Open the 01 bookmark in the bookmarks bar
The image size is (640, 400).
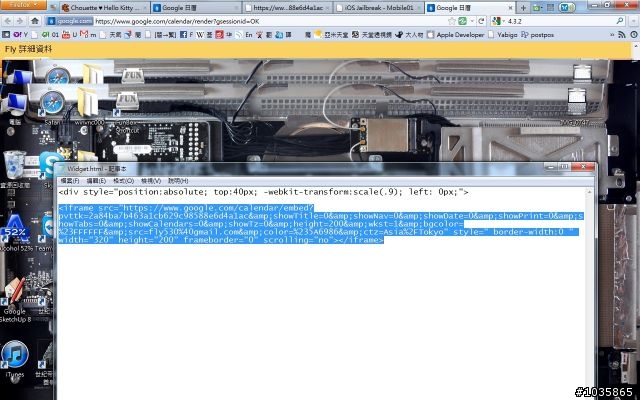click(x=50, y=35)
